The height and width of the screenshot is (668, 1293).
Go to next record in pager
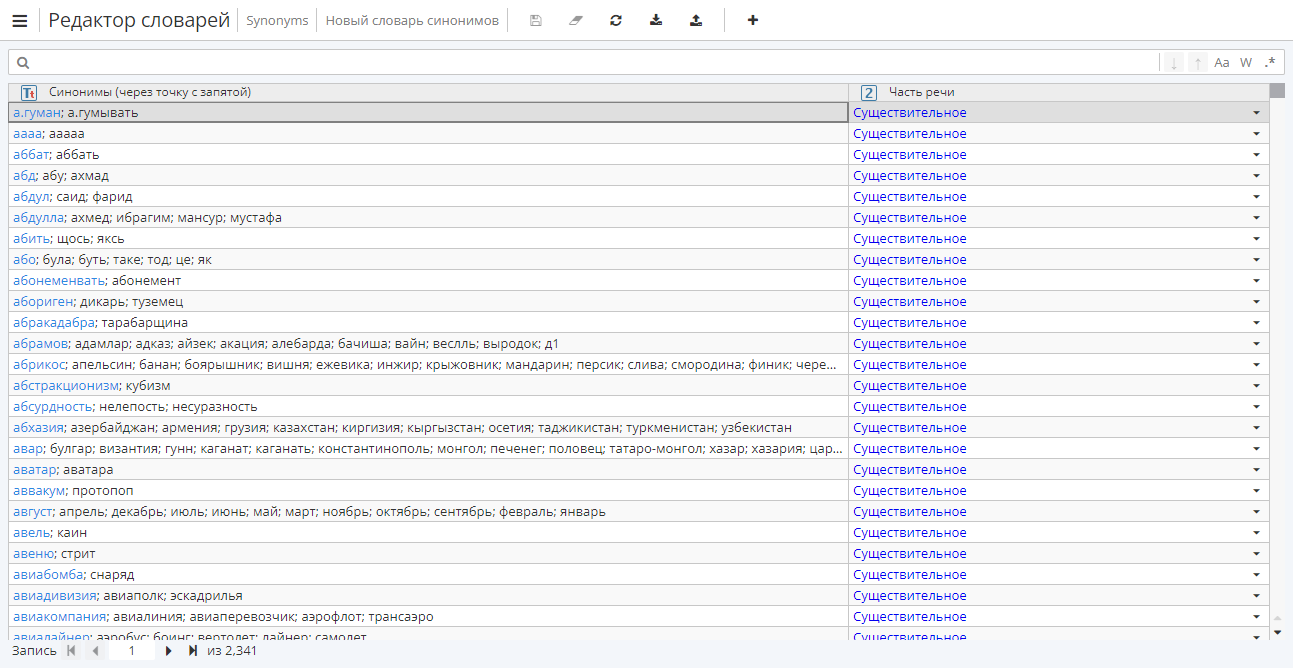pyautogui.click(x=169, y=651)
